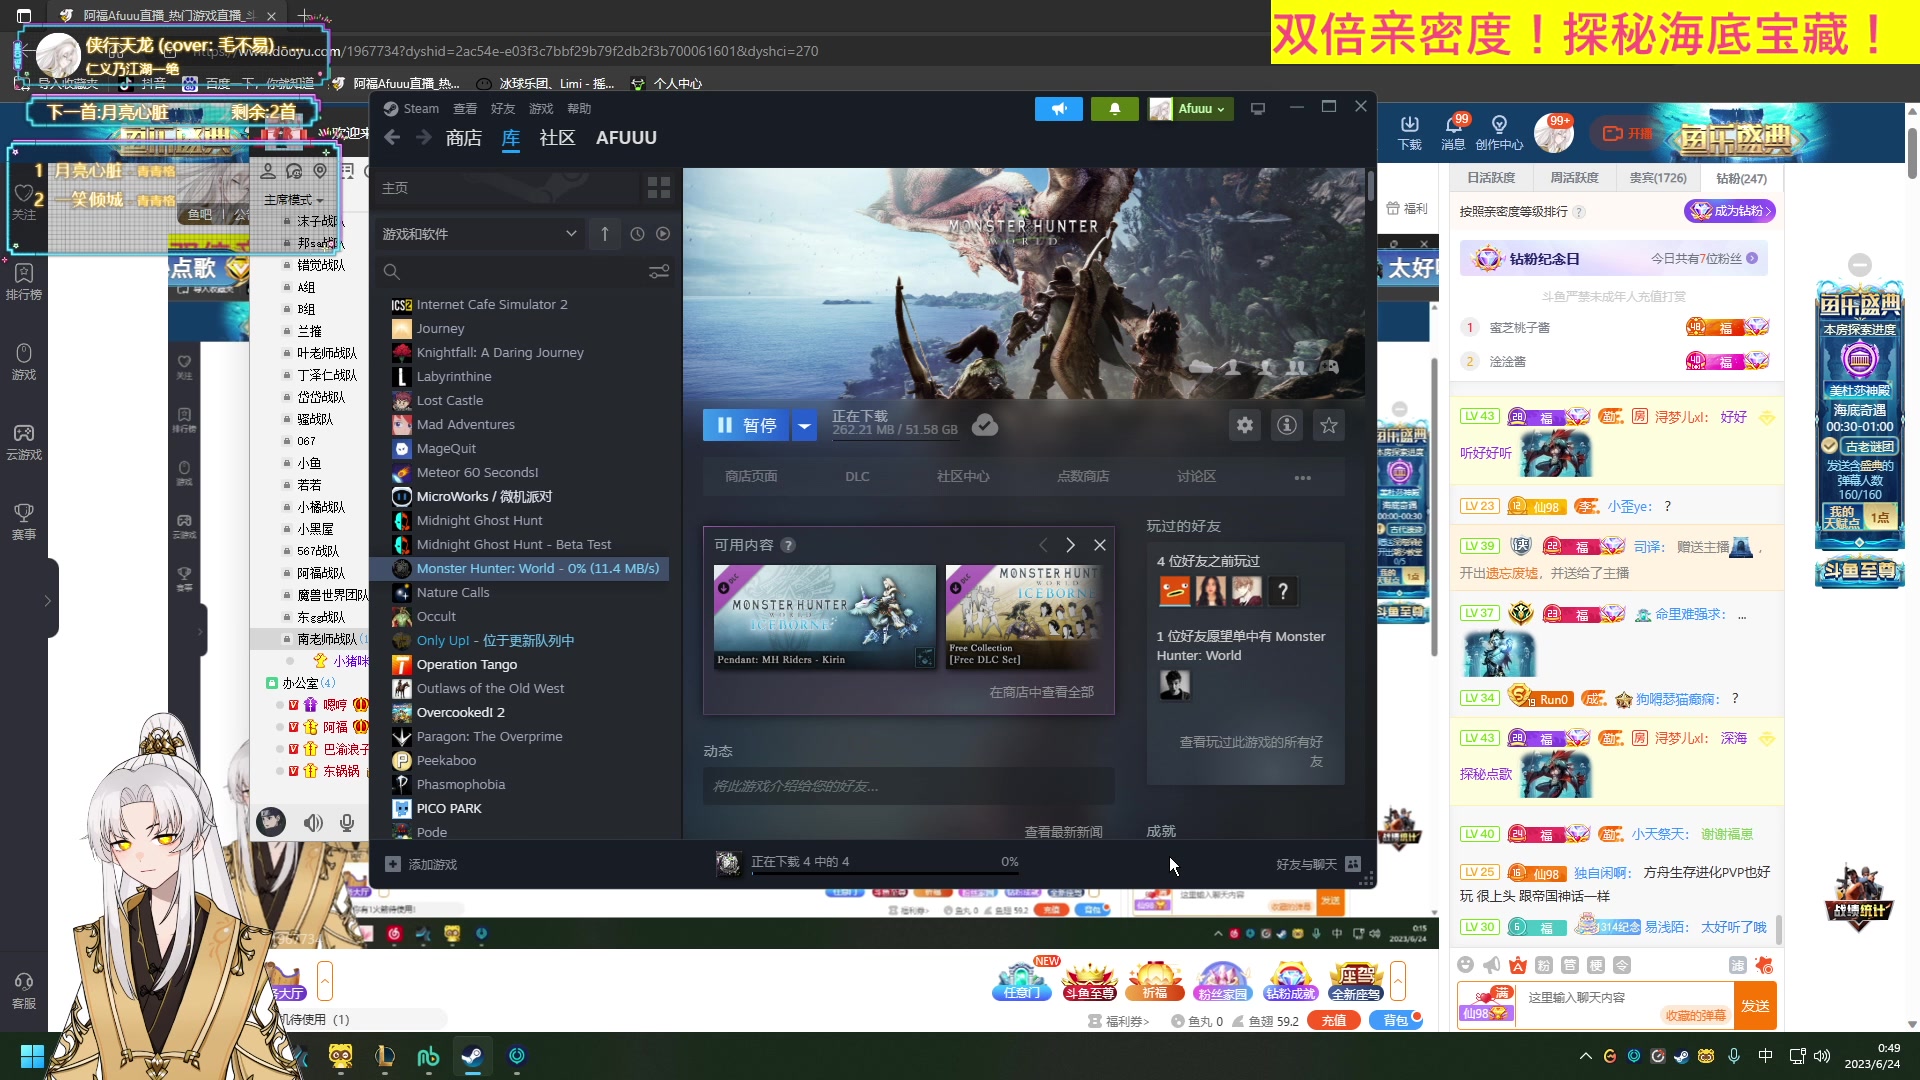Add Monster Hunter World to favorites
1920x1080 pixels.
[1329, 426]
